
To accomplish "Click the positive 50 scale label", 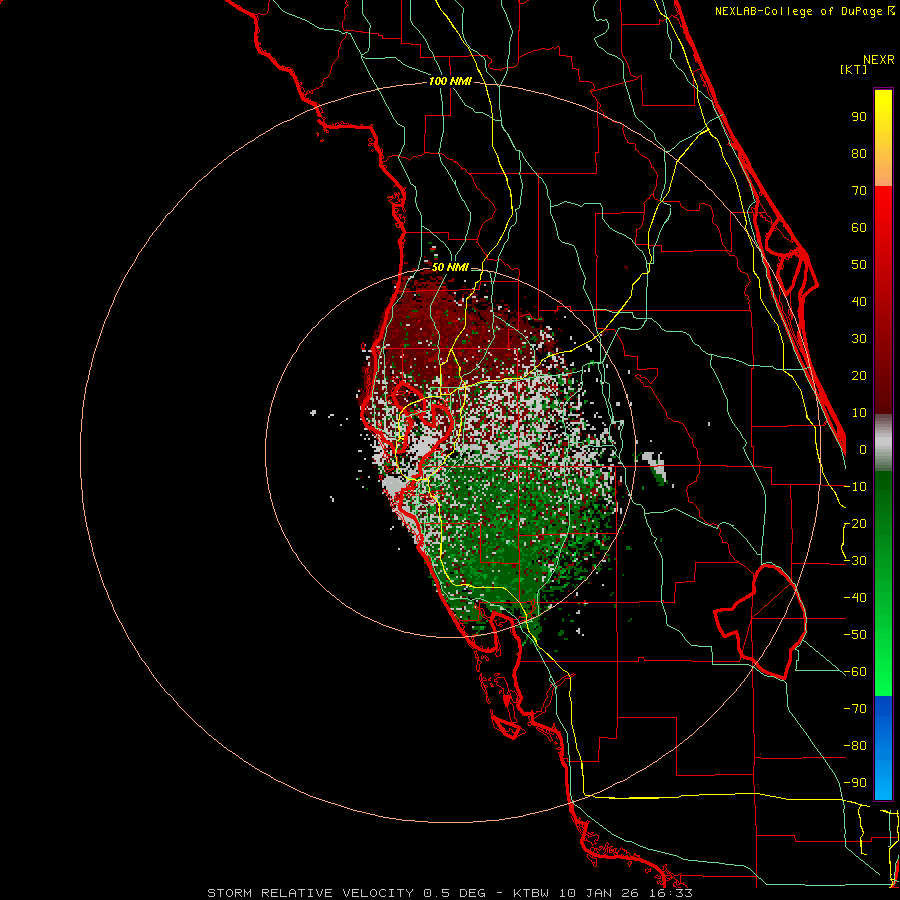I will click(x=859, y=265).
